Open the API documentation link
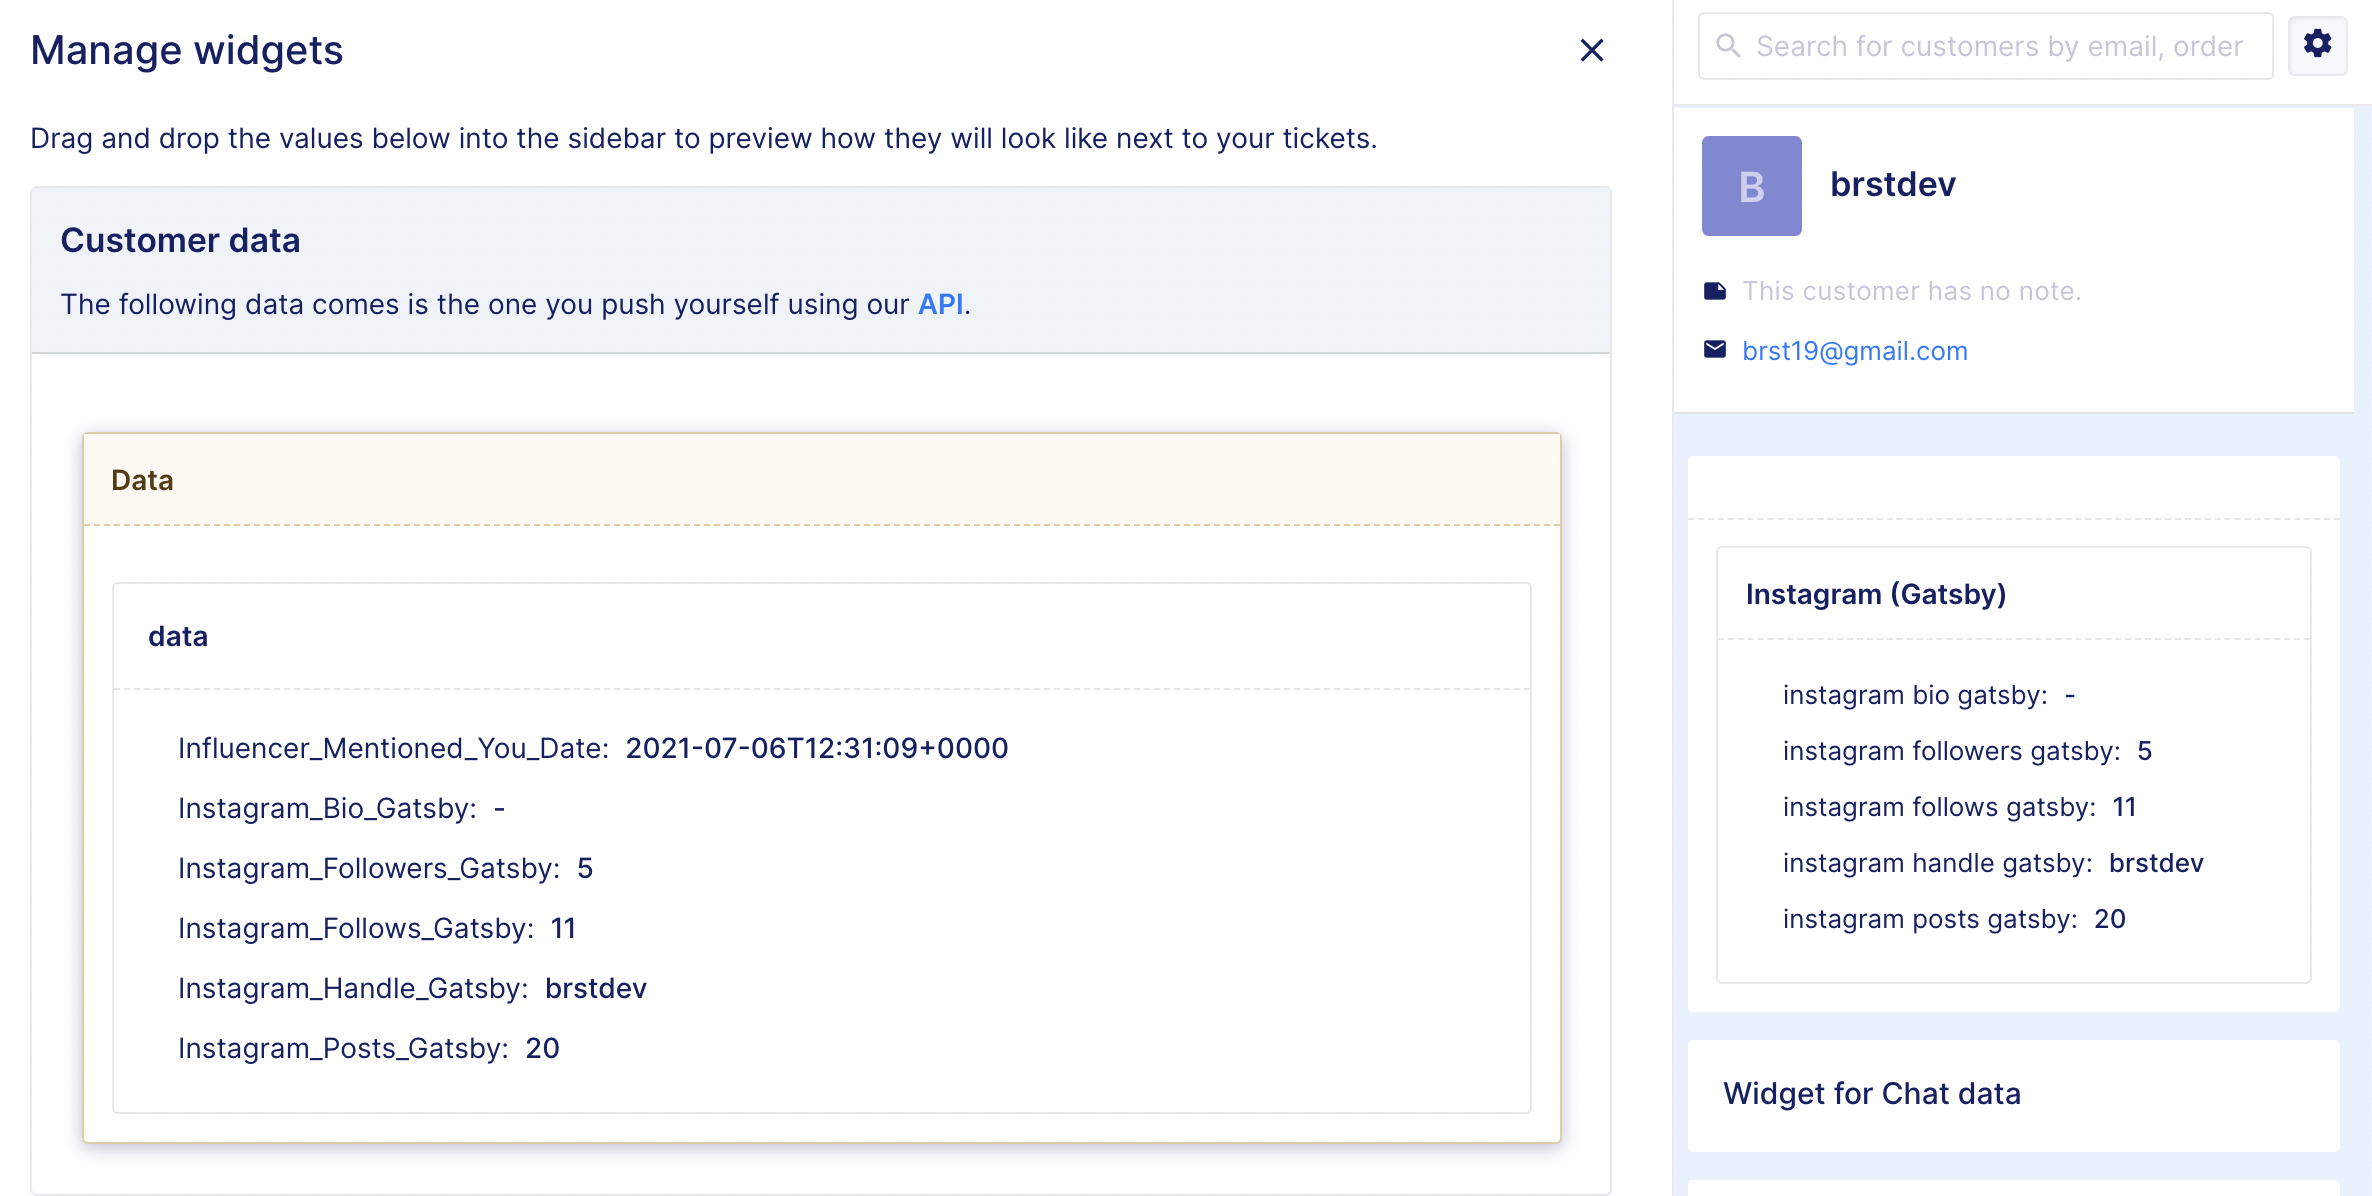The width and height of the screenshot is (2372, 1196). point(940,304)
